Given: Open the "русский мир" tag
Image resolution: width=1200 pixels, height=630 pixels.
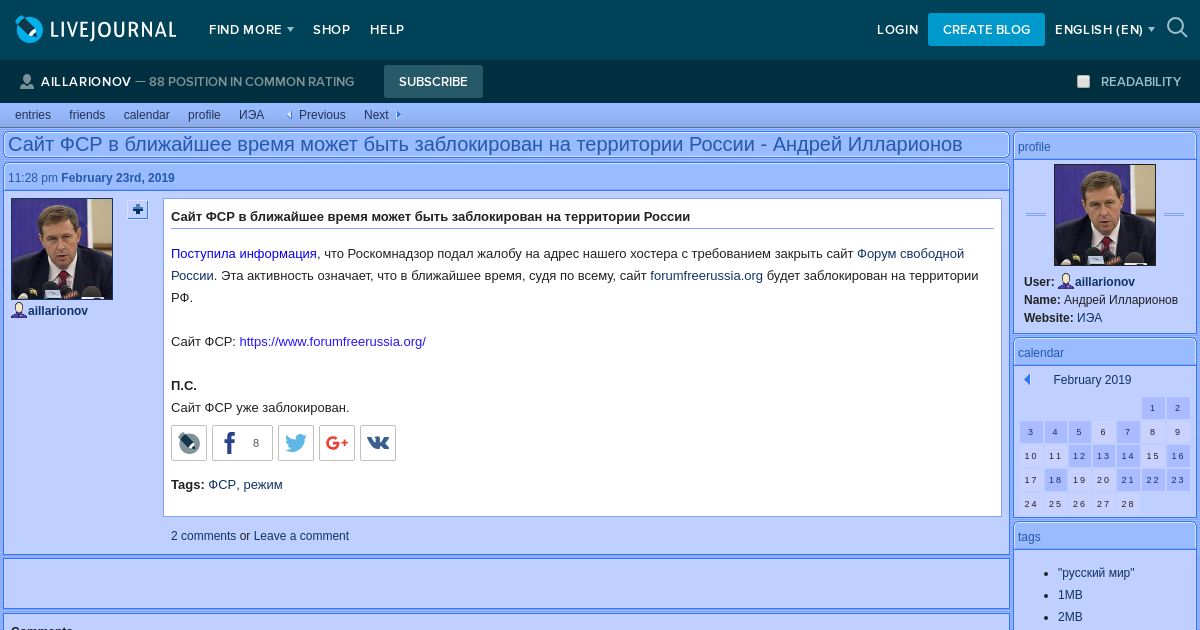Looking at the screenshot, I should point(1096,573).
